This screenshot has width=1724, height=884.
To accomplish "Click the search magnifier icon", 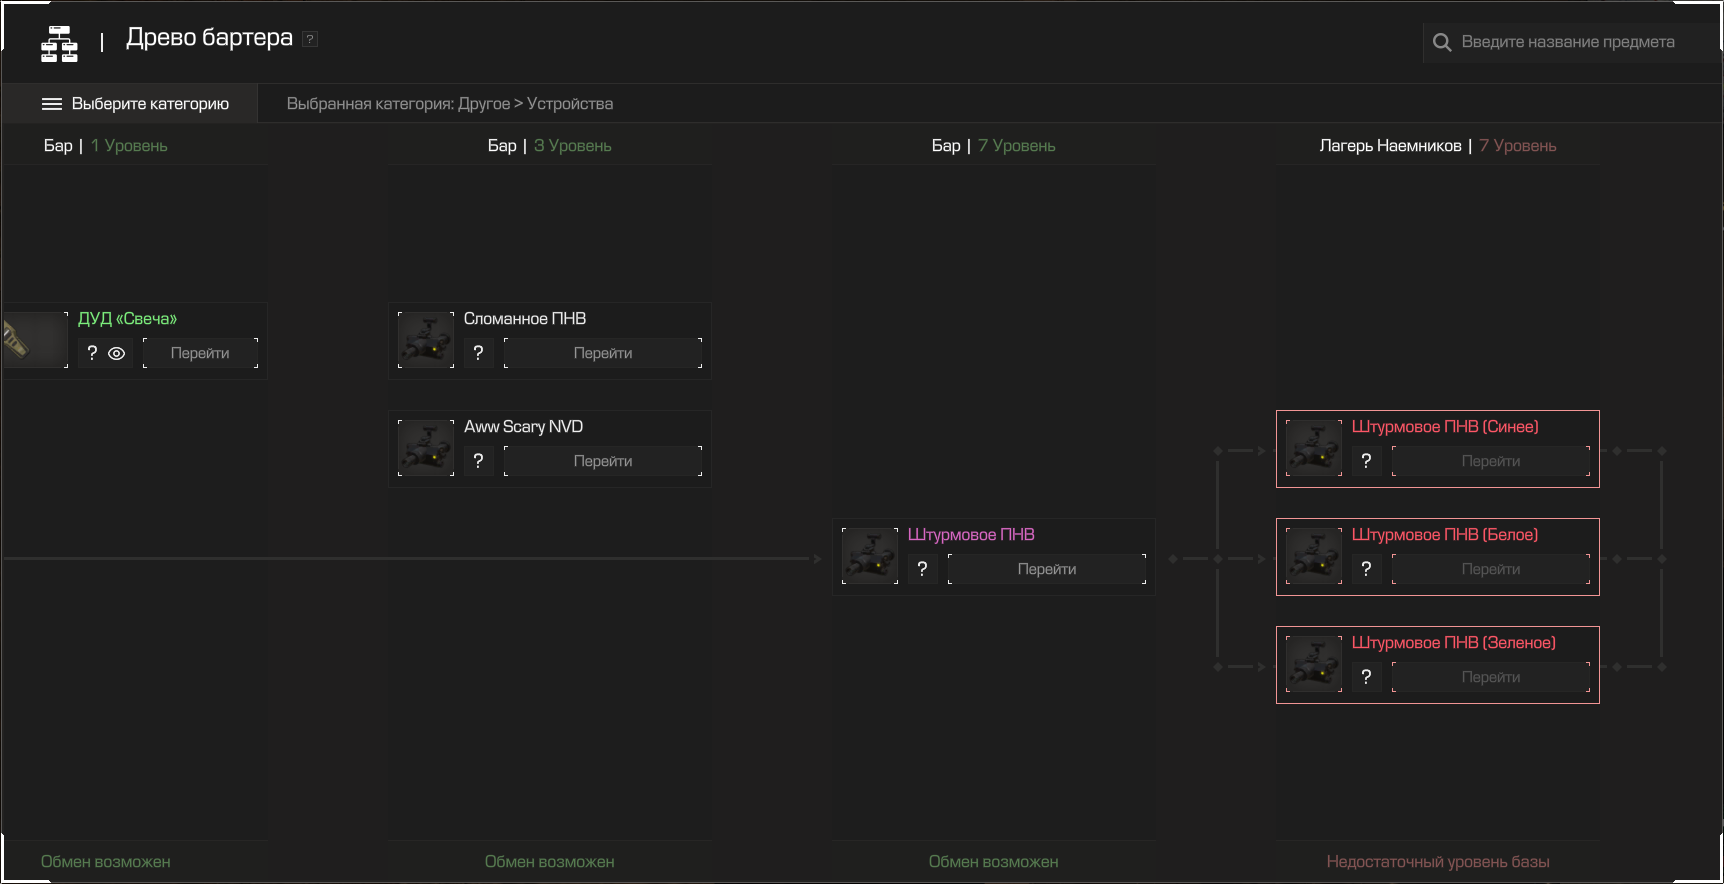I will click(1442, 42).
